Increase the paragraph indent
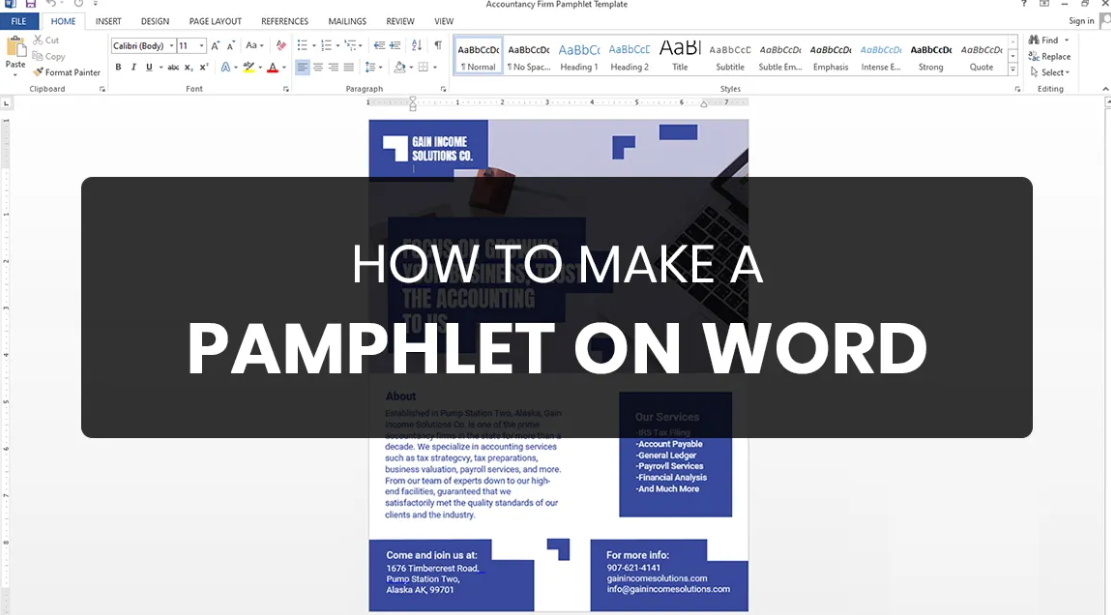 tap(395, 46)
